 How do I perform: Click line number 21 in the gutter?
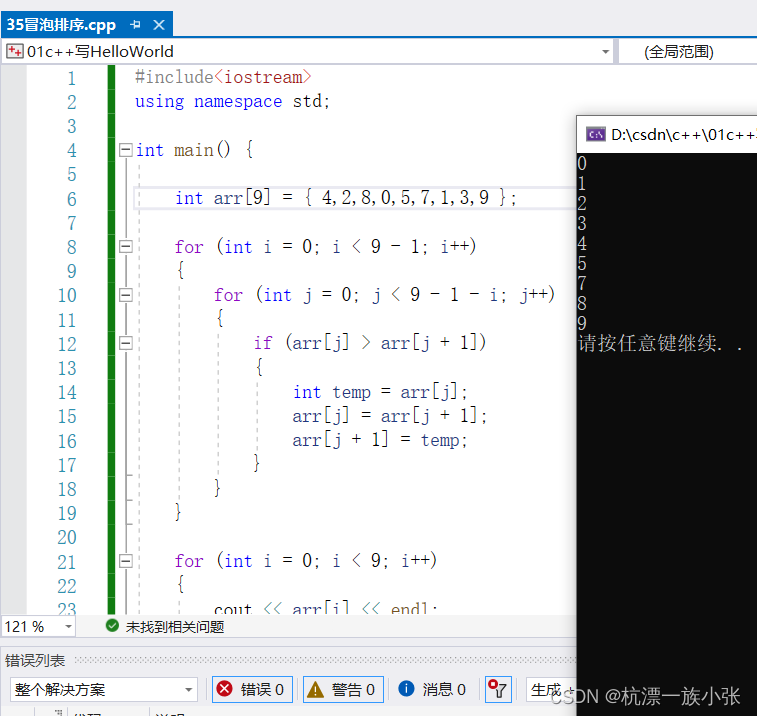pos(67,562)
